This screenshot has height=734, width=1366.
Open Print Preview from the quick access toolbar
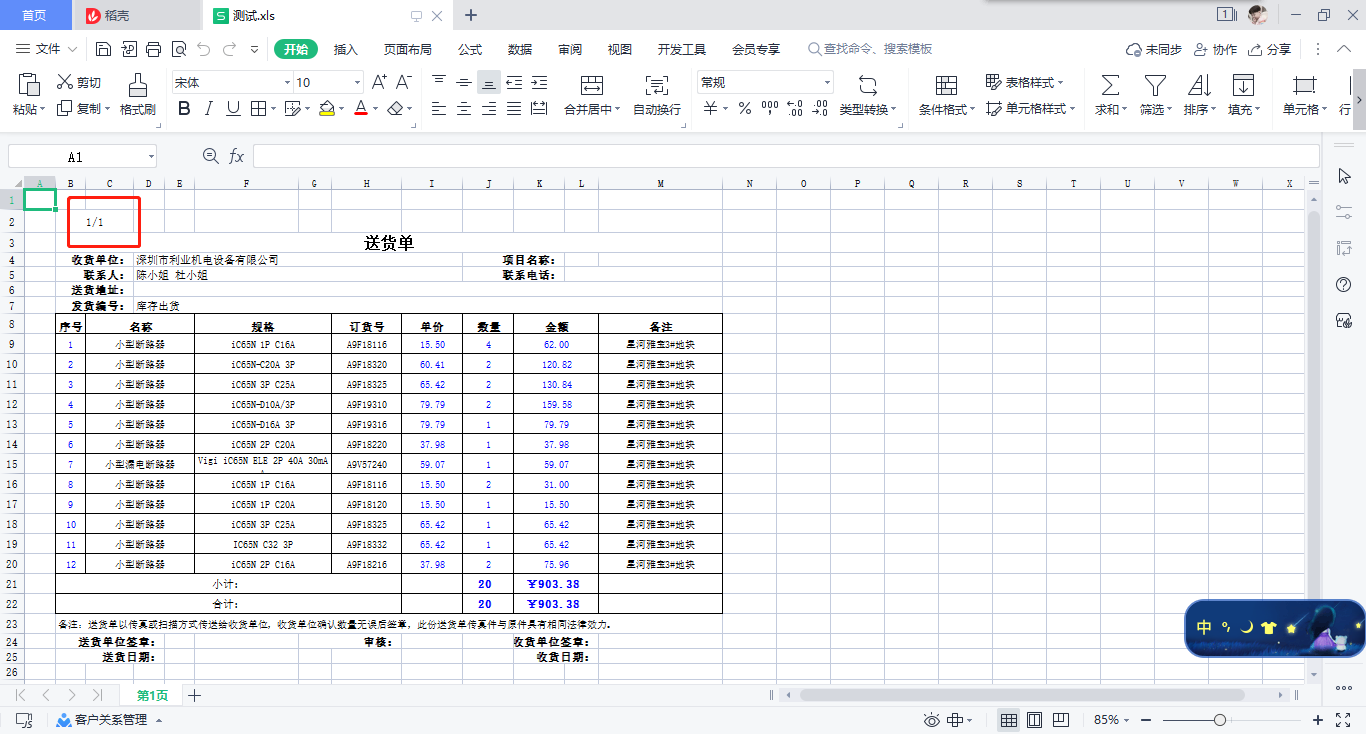tap(178, 49)
